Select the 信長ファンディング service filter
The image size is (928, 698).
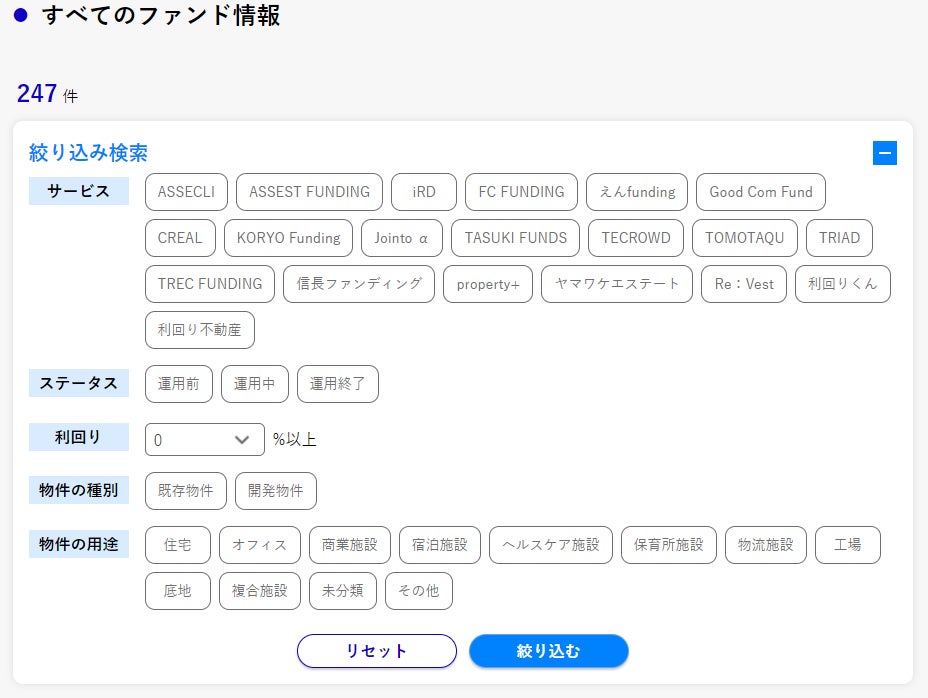(x=359, y=284)
